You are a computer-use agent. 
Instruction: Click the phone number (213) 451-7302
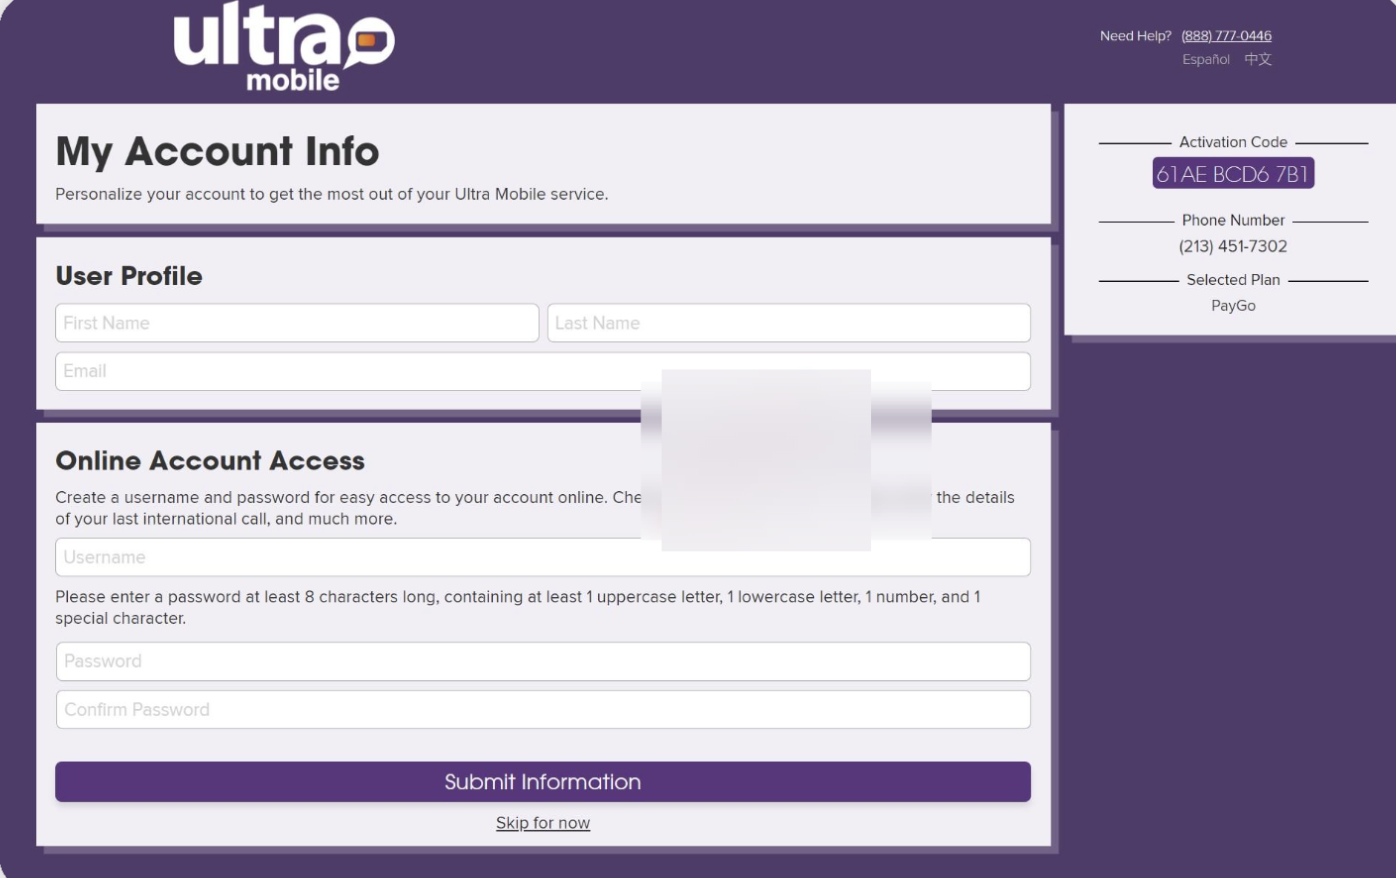[1233, 246]
